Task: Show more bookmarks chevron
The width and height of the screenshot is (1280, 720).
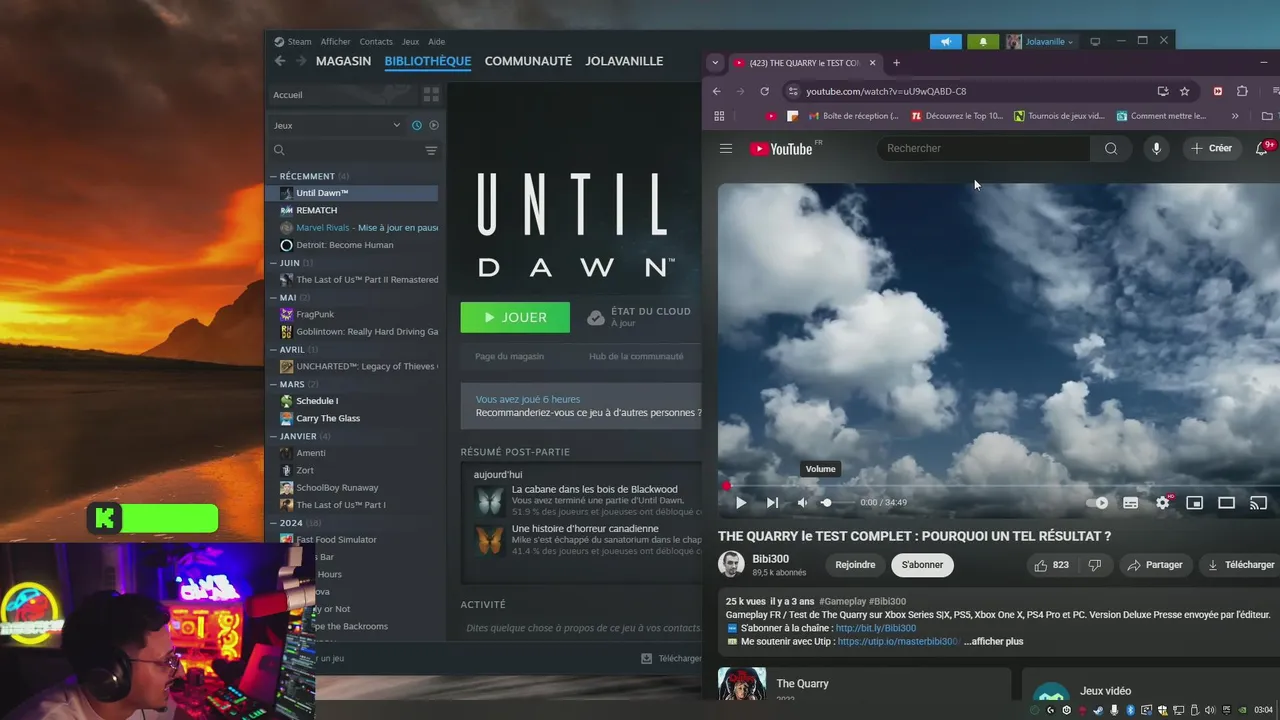Action: 1235,116
